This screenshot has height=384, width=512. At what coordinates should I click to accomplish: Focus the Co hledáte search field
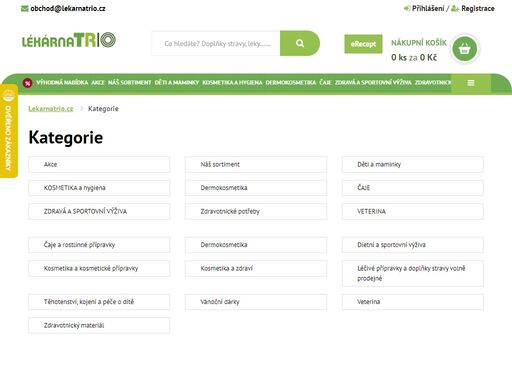coord(216,43)
